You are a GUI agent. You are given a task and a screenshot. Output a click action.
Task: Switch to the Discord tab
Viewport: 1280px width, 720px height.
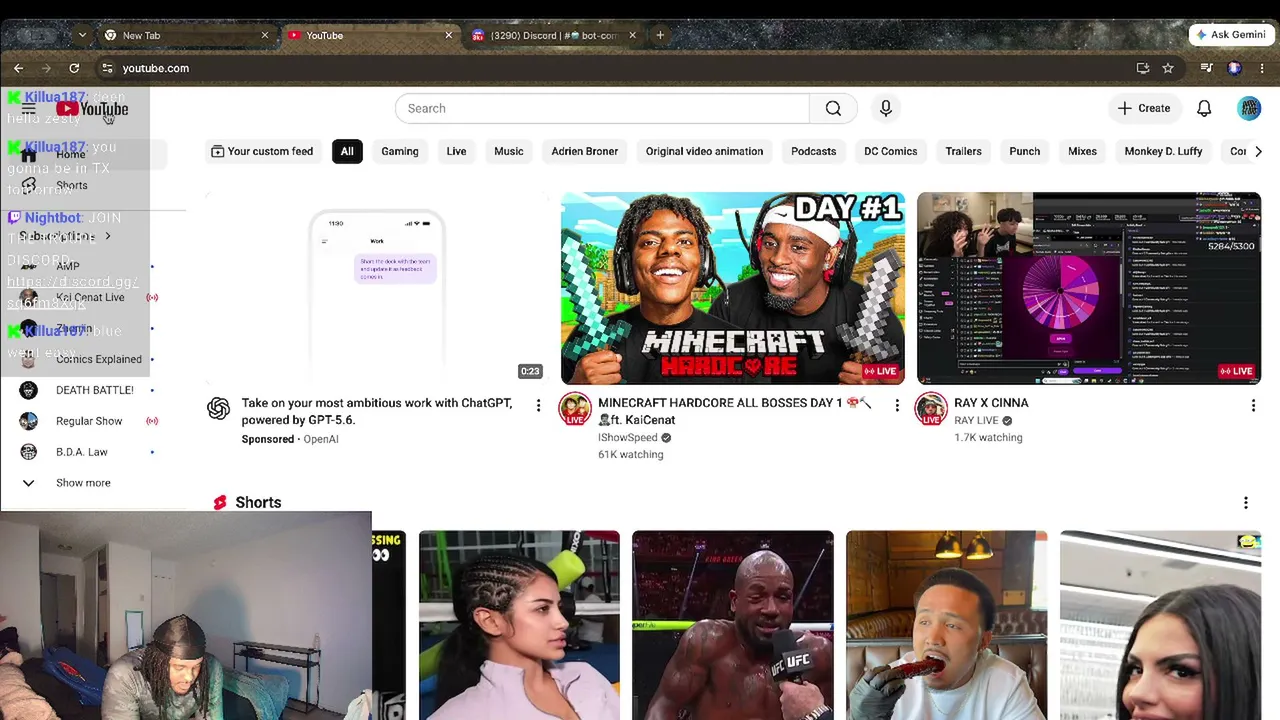555,35
